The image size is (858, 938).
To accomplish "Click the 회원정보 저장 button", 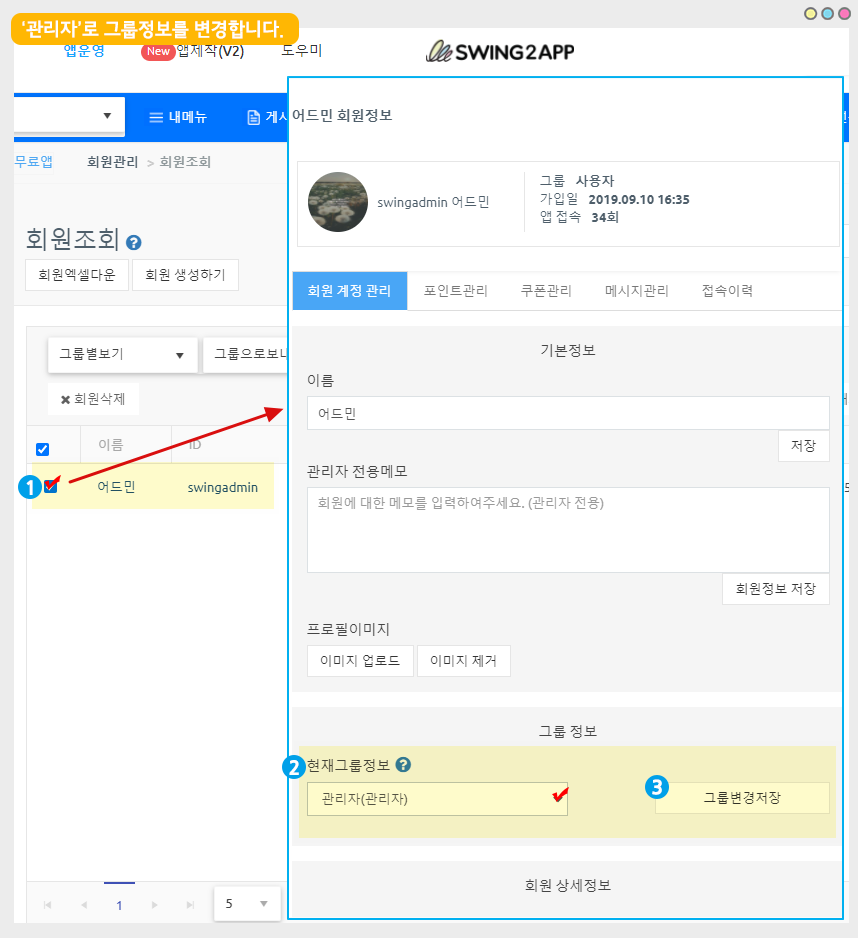I will [775, 589].
